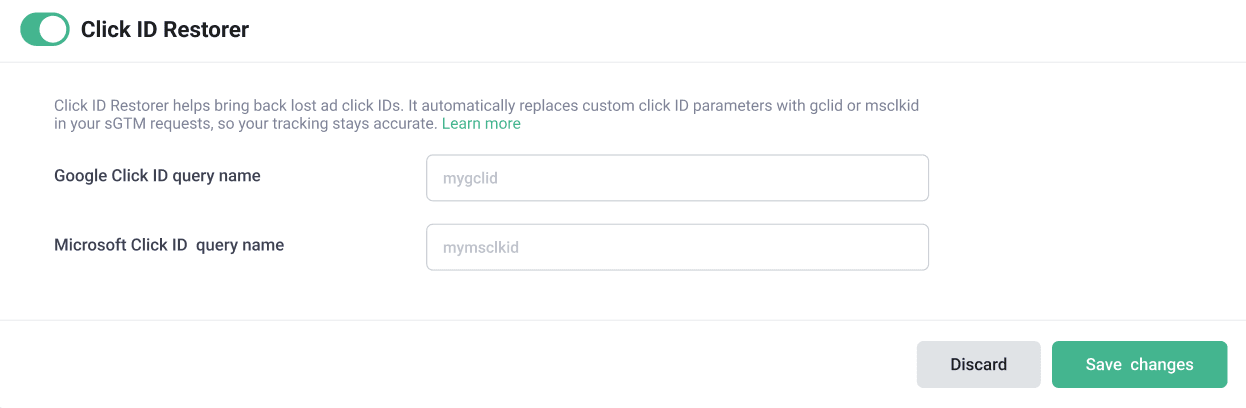Image resolution: width=1246 pixels, height=408 pixels.
Task: Discard the unsaved changes
Action: (978, 364)
